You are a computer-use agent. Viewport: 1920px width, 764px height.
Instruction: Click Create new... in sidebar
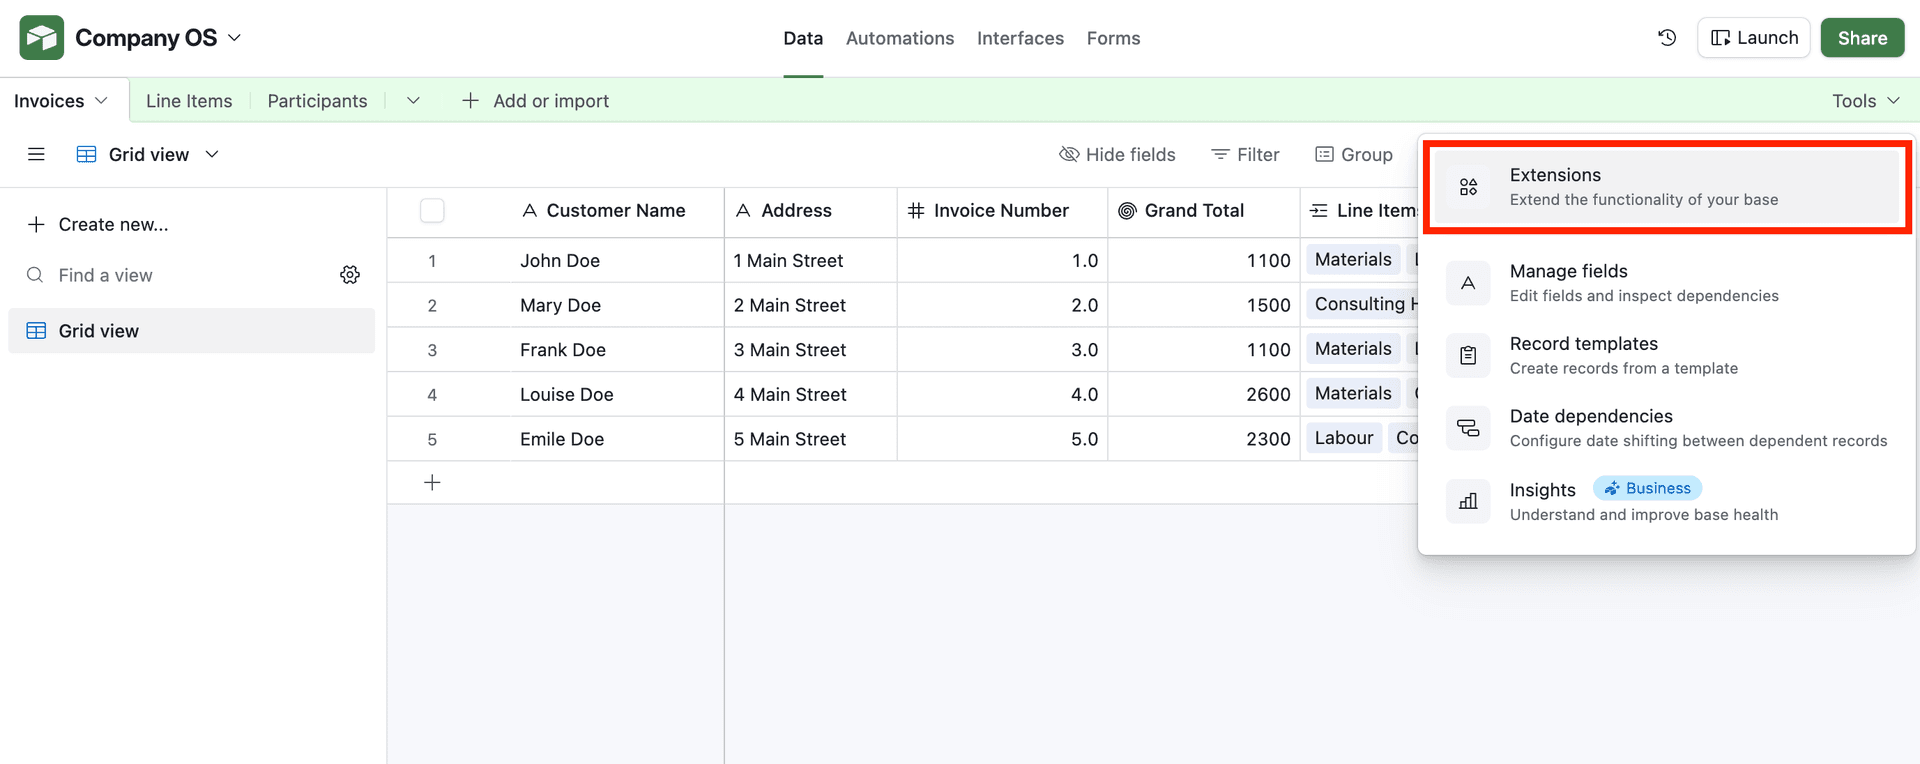(97, 225)
